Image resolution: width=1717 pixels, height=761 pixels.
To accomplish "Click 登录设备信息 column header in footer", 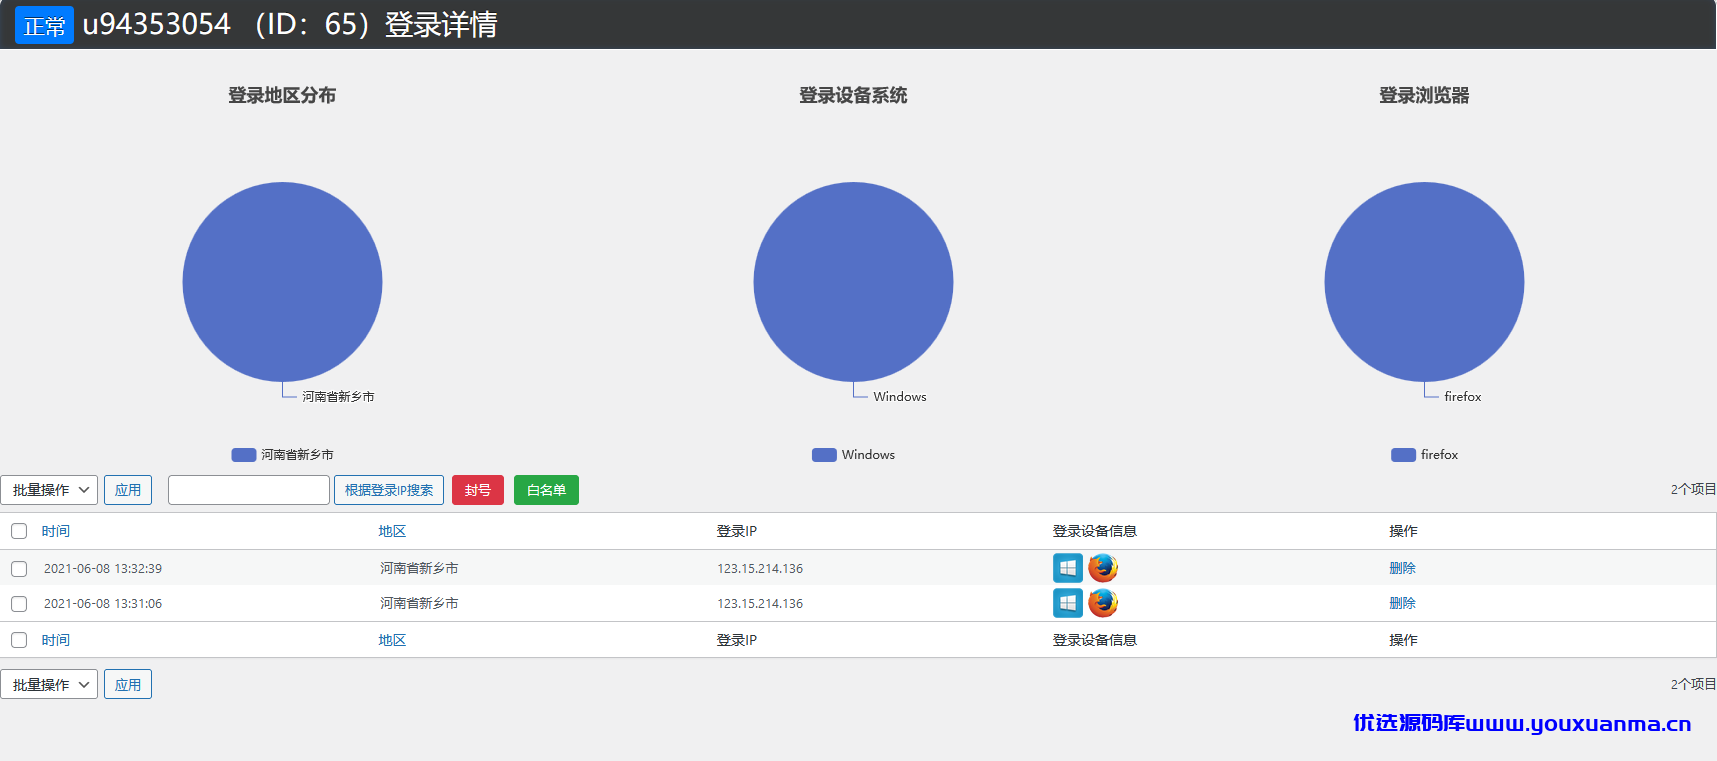I will click(1094, 640).
